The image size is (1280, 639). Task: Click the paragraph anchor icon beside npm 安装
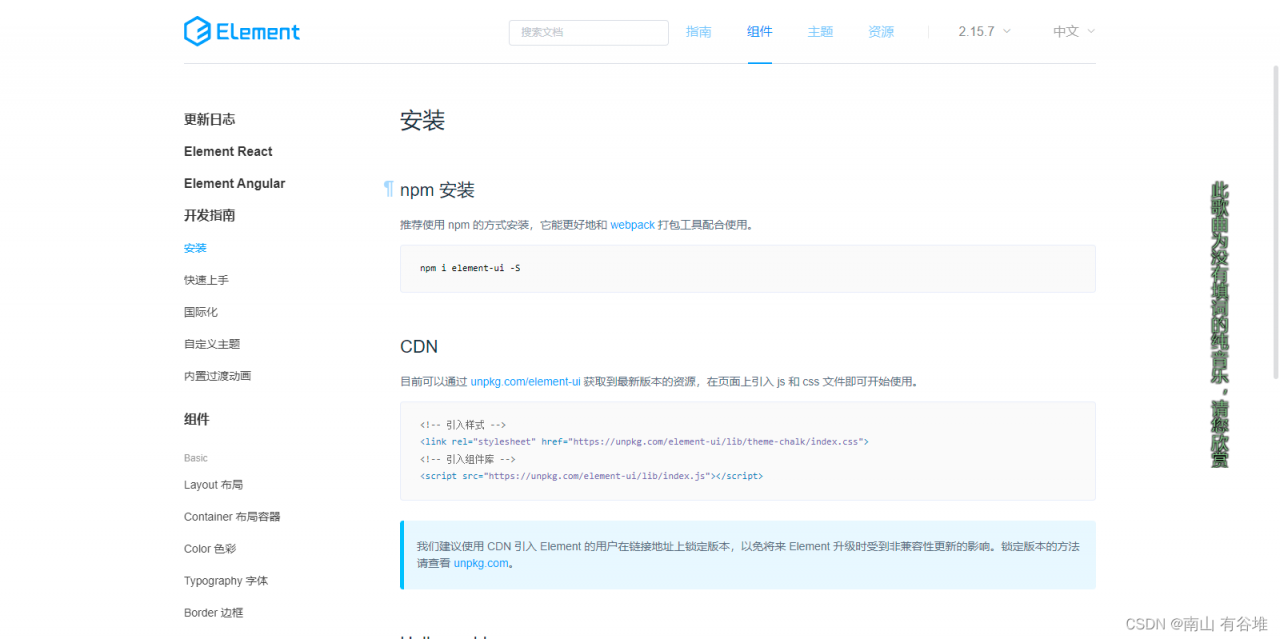click(389, 189)
